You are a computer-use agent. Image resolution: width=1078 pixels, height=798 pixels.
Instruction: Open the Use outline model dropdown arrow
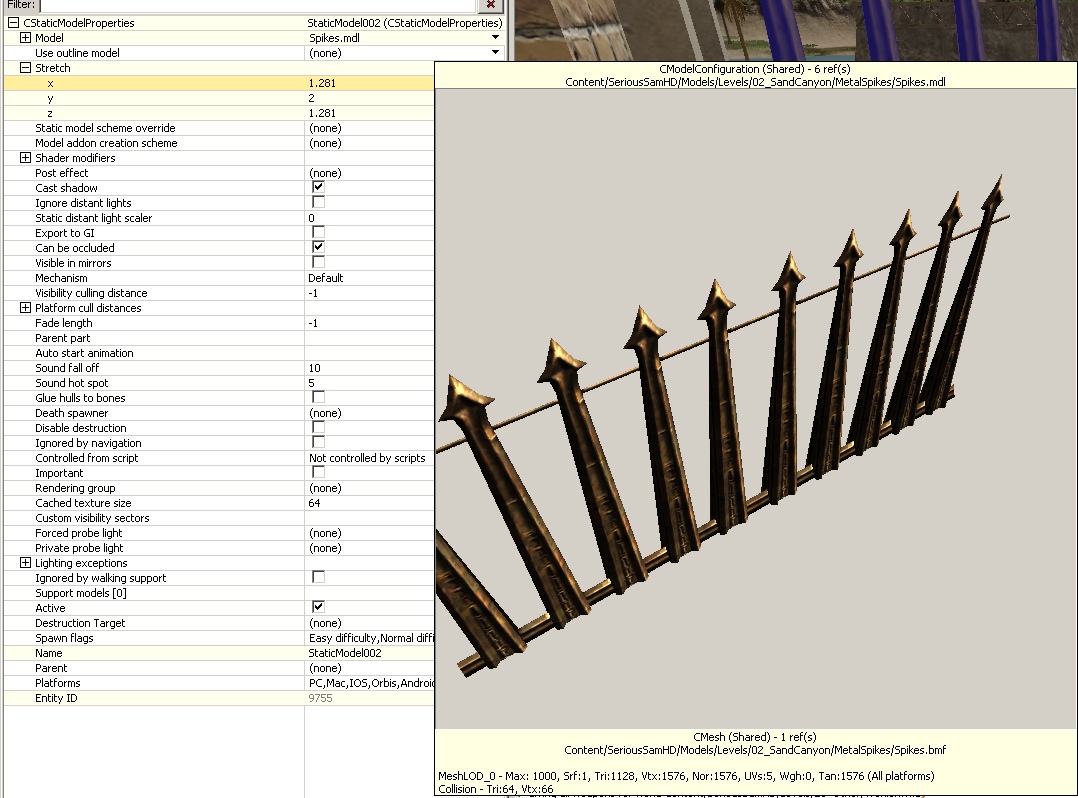pyautogui.click(x=495, y=53)
